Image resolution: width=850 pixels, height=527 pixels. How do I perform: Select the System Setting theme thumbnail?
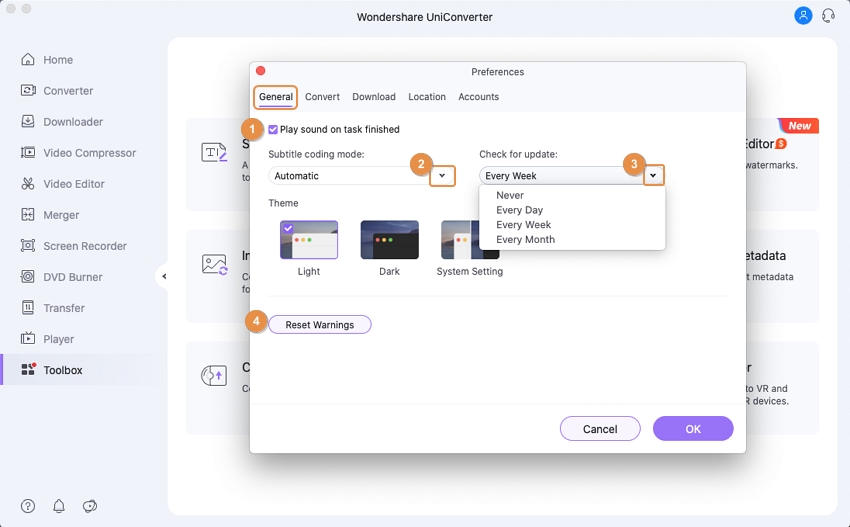click(x=469, y=240)
